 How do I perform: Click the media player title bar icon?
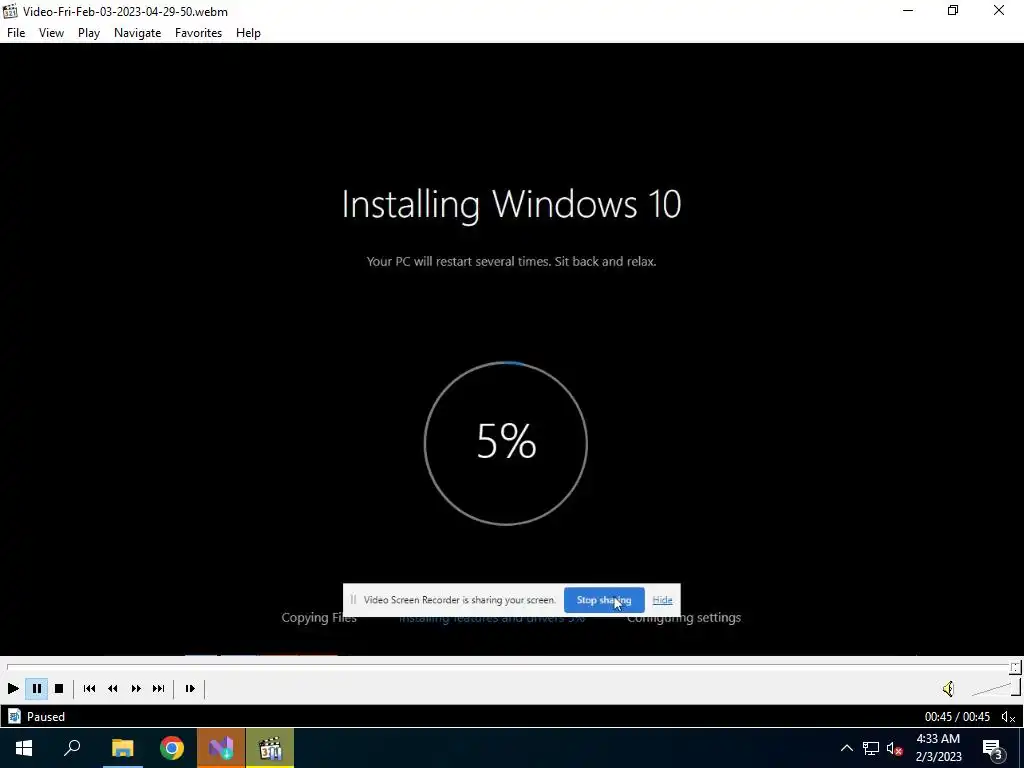10,11
